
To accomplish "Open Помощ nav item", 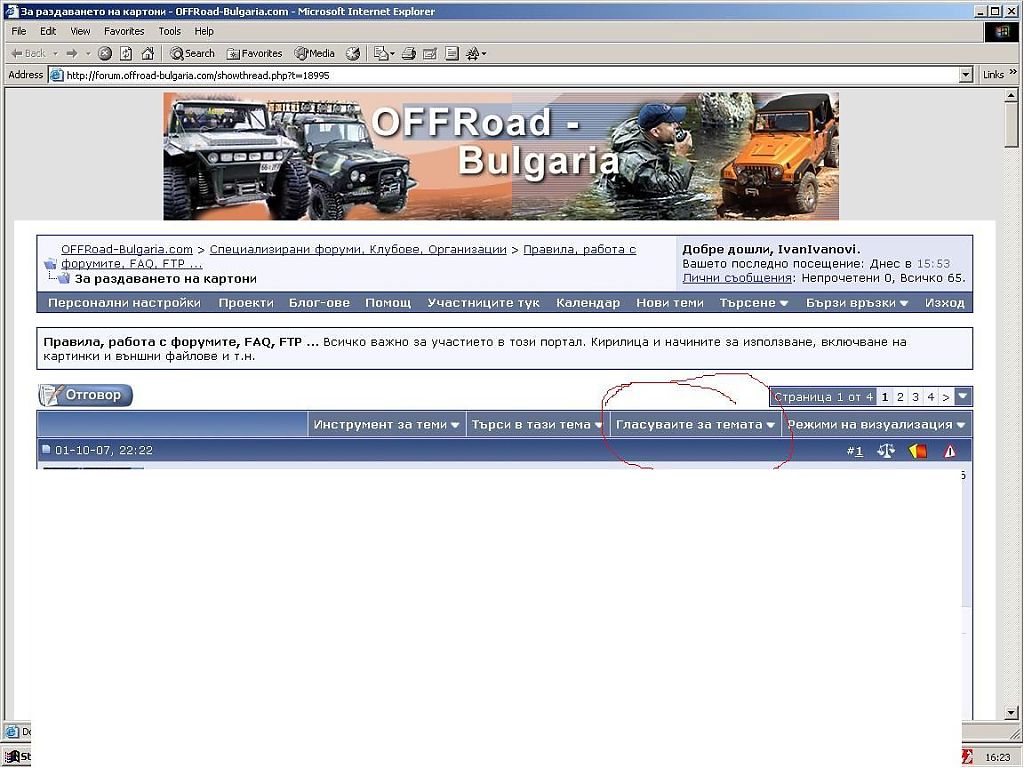I will pyautogui.click(x=388, y=303).
